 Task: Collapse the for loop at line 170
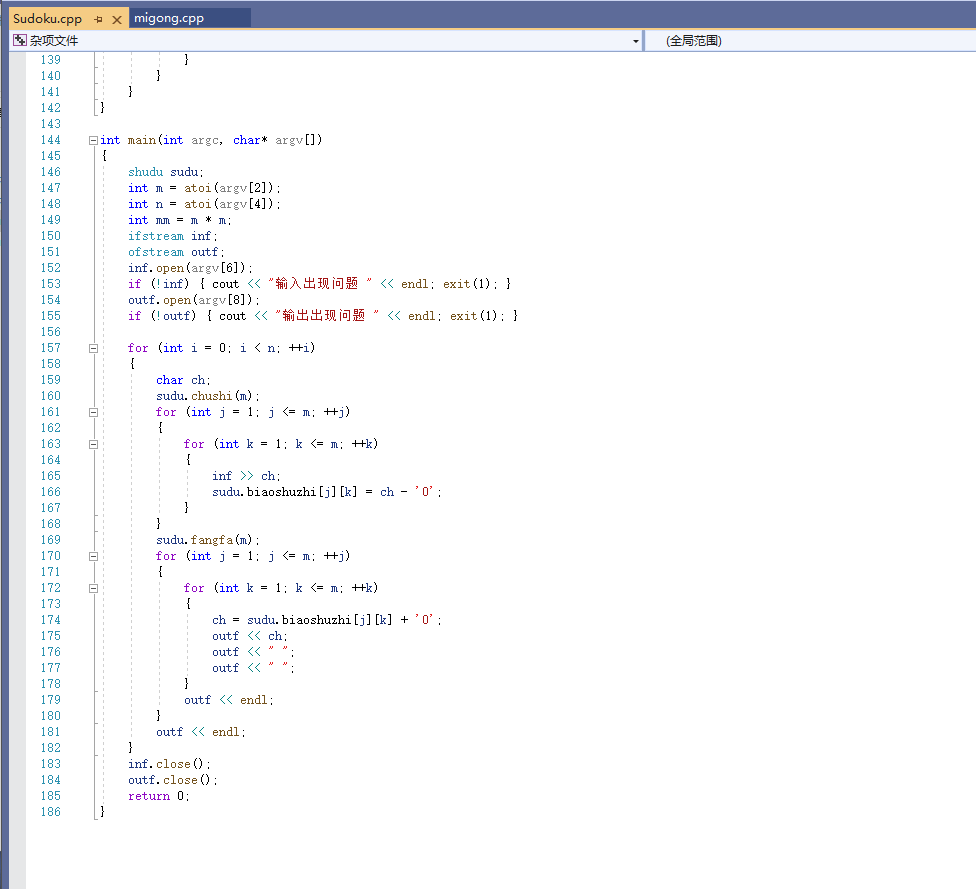93,557
